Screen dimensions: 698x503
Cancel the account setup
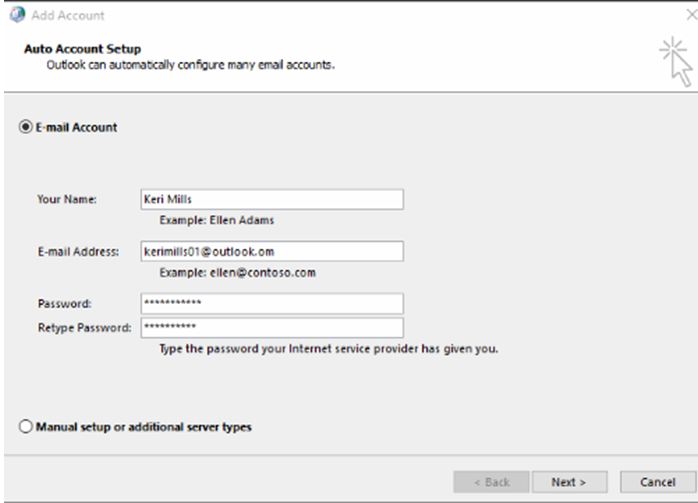click(657, 482)
